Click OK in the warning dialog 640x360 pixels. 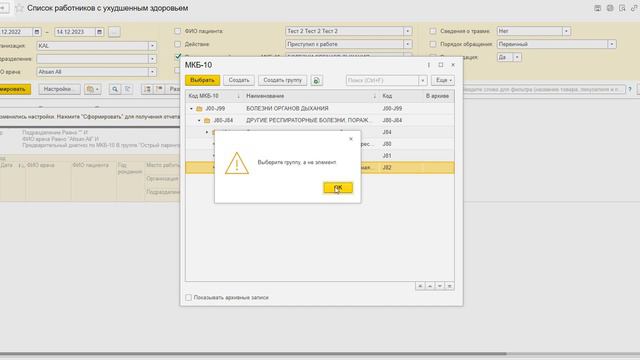(x=338, y=187)
